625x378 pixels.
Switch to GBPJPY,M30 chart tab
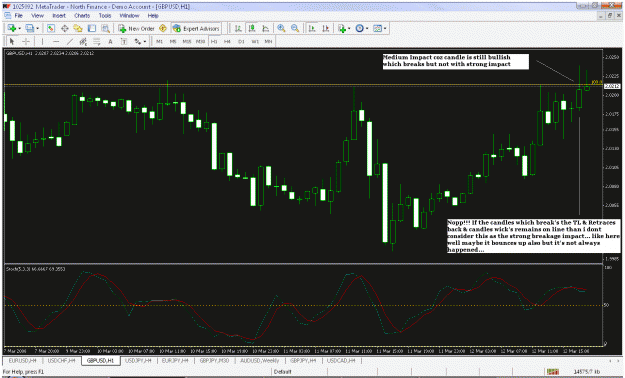214,360
